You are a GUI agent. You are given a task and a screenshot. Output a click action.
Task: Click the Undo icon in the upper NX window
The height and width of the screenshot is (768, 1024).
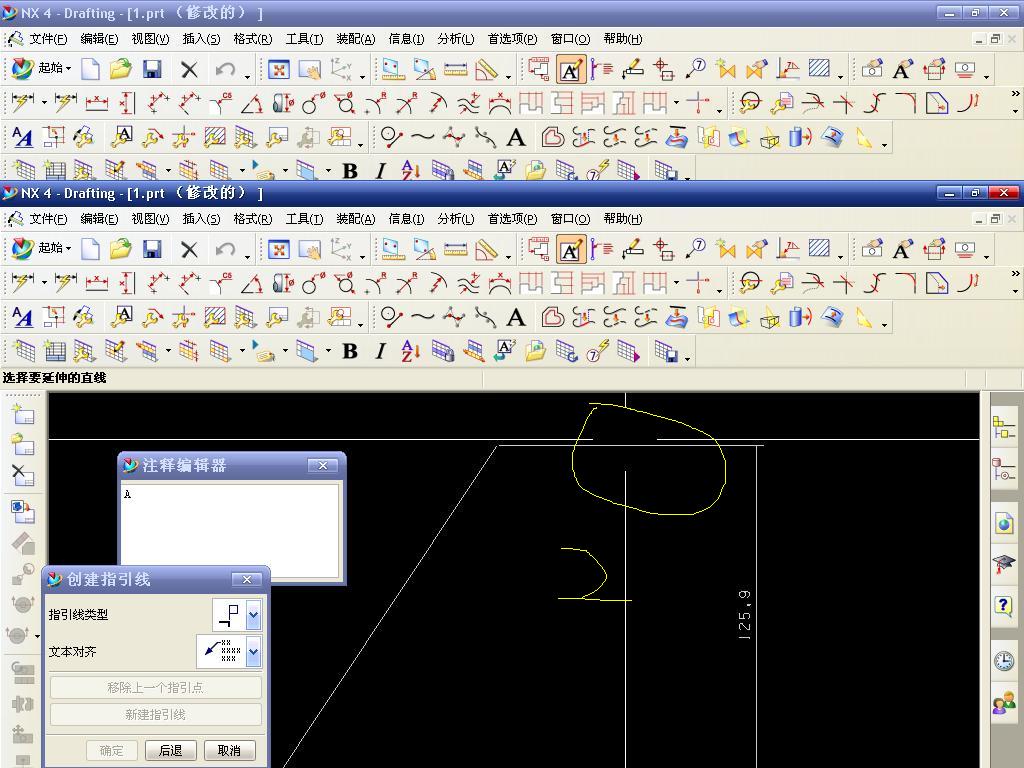pyautogui.click(x=225, y=69)
